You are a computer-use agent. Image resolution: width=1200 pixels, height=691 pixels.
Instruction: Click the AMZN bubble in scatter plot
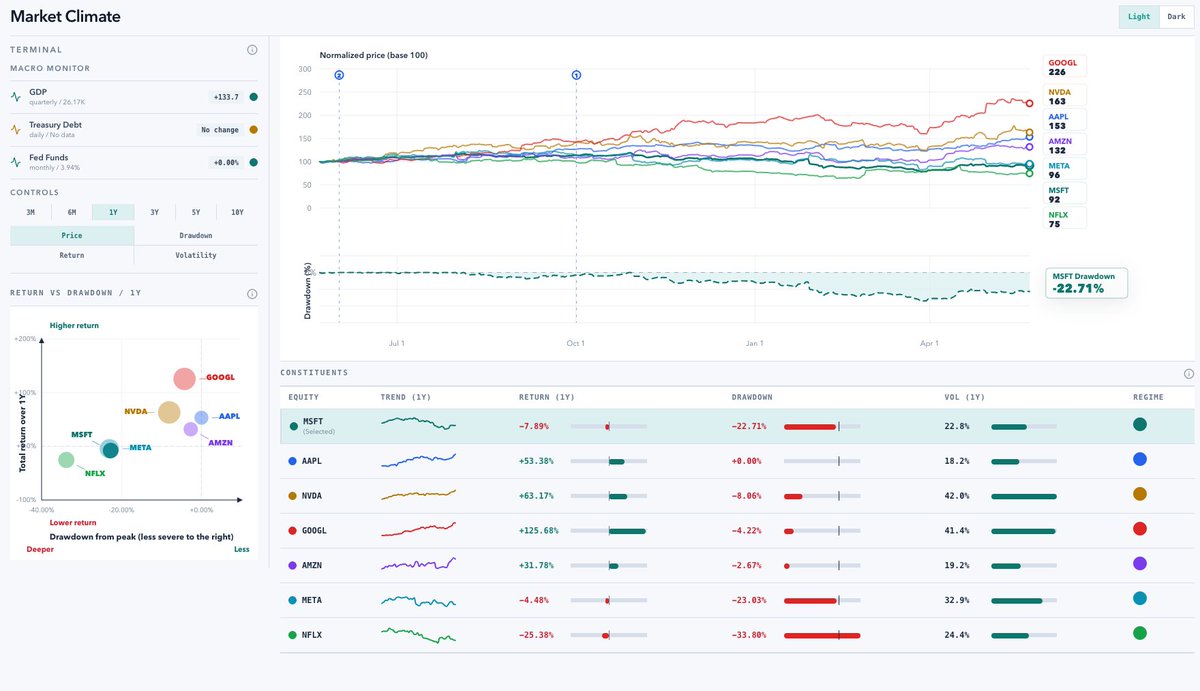tap(190, 429)
